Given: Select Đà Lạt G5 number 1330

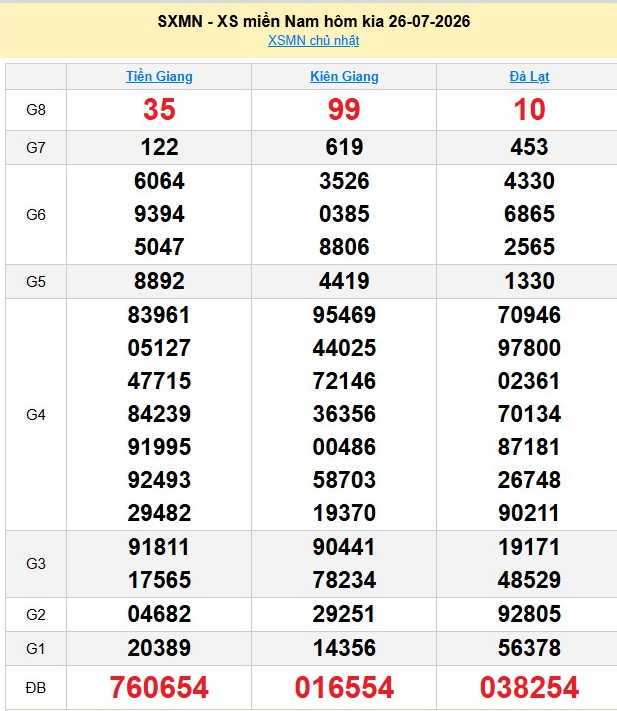Looking at the screenshot, I should pyautogui.click(x=529, y=281).
